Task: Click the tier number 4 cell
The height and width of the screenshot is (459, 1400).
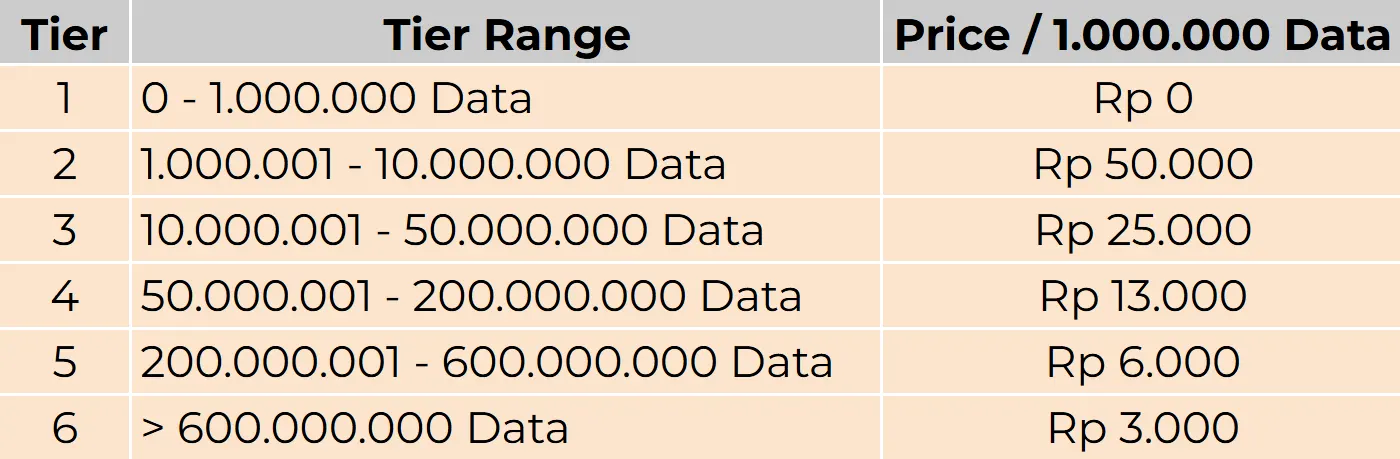Action: click(x=65, y=296)
